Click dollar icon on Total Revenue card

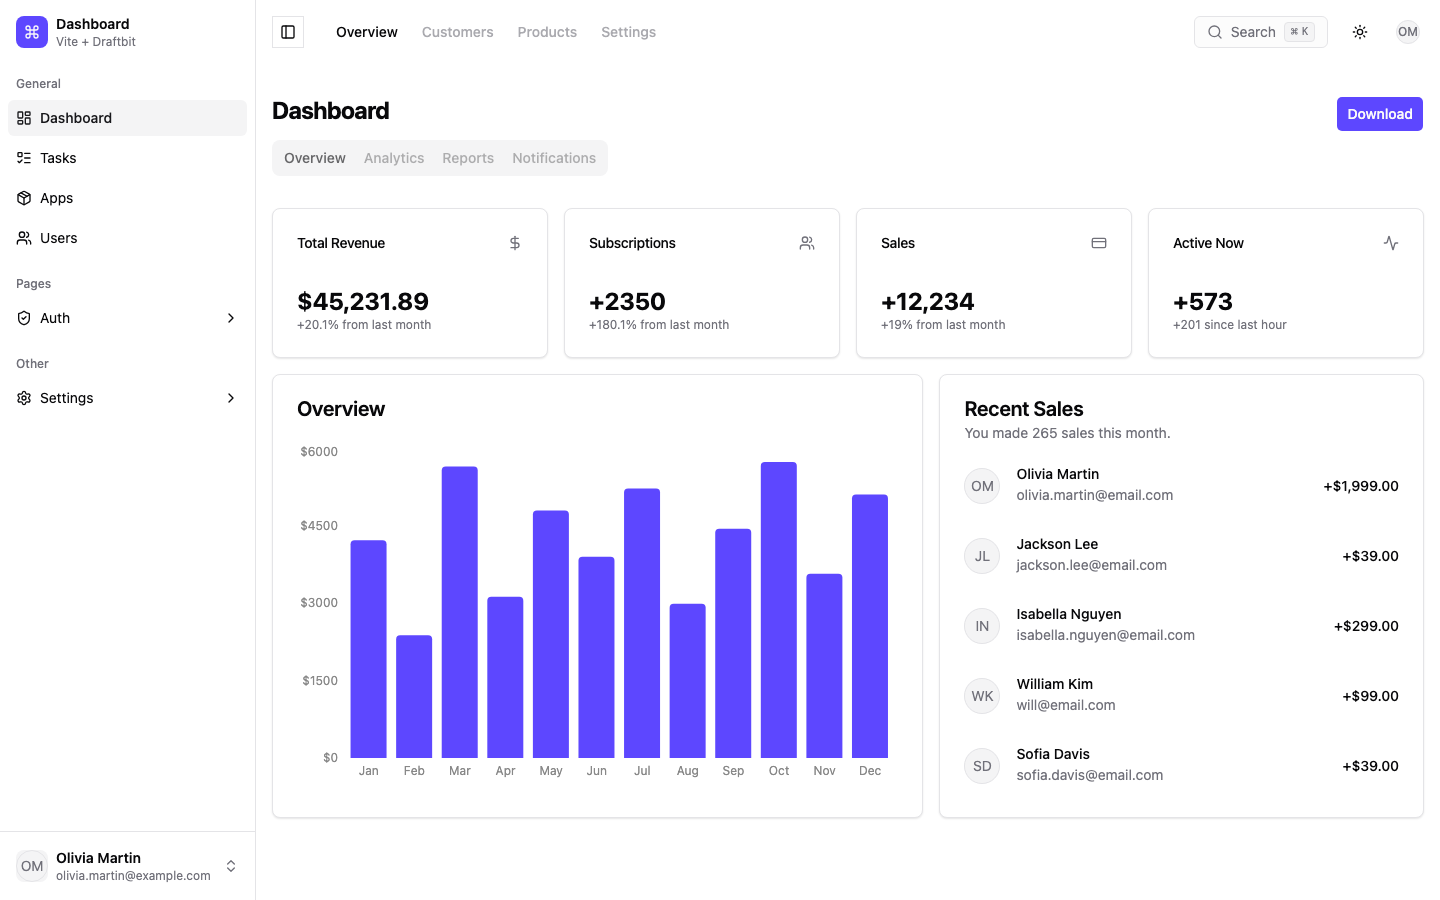tap(515, 243)
